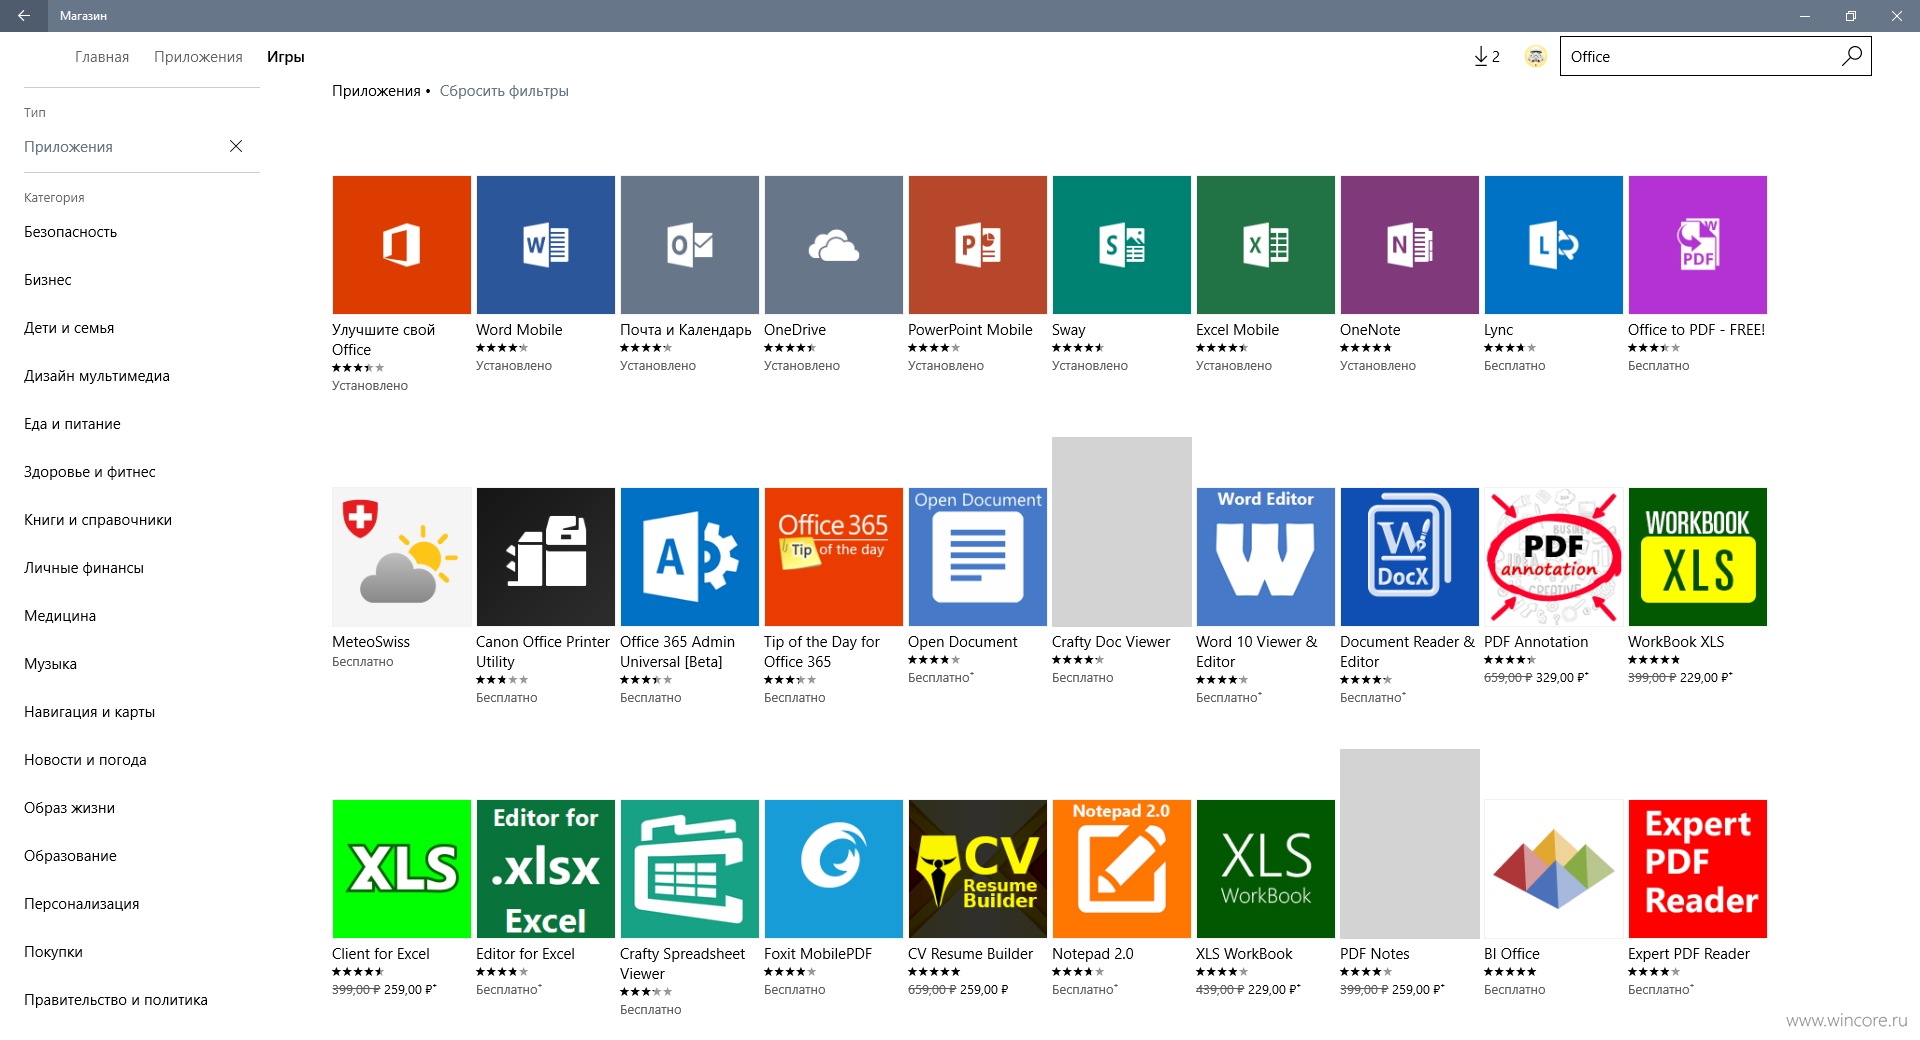Open PDF Notes placeholder tile
Screen dimensions: 1920x1040
click(x=1409, y=844)
